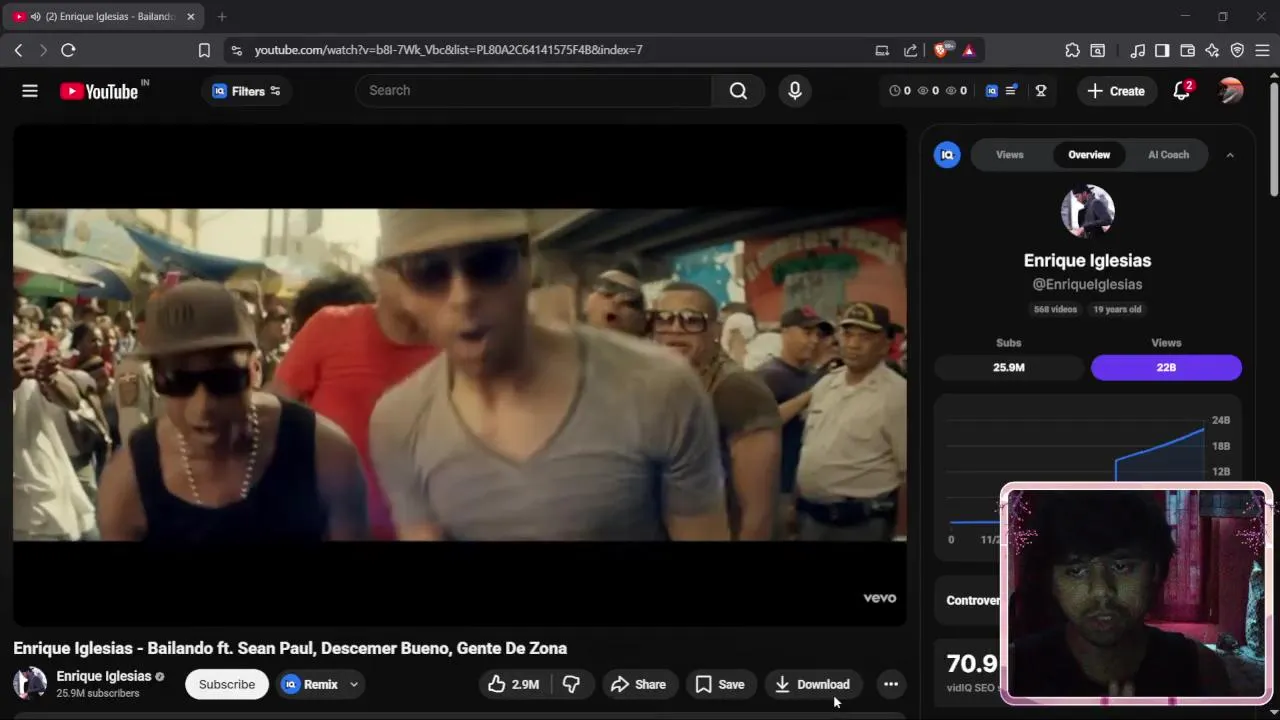1280x720 pixels.
Task: Click @EnriqueIglesias handle
Action: tap(1087, 284)
